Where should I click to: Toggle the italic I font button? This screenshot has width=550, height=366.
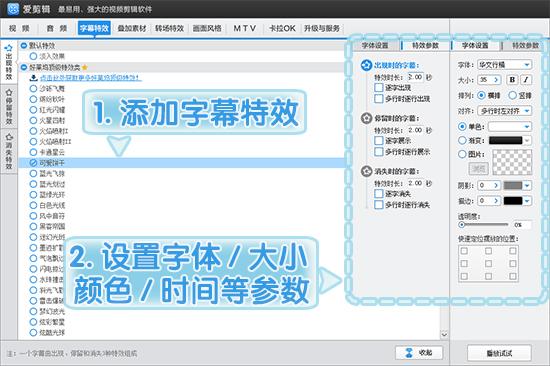526,80
